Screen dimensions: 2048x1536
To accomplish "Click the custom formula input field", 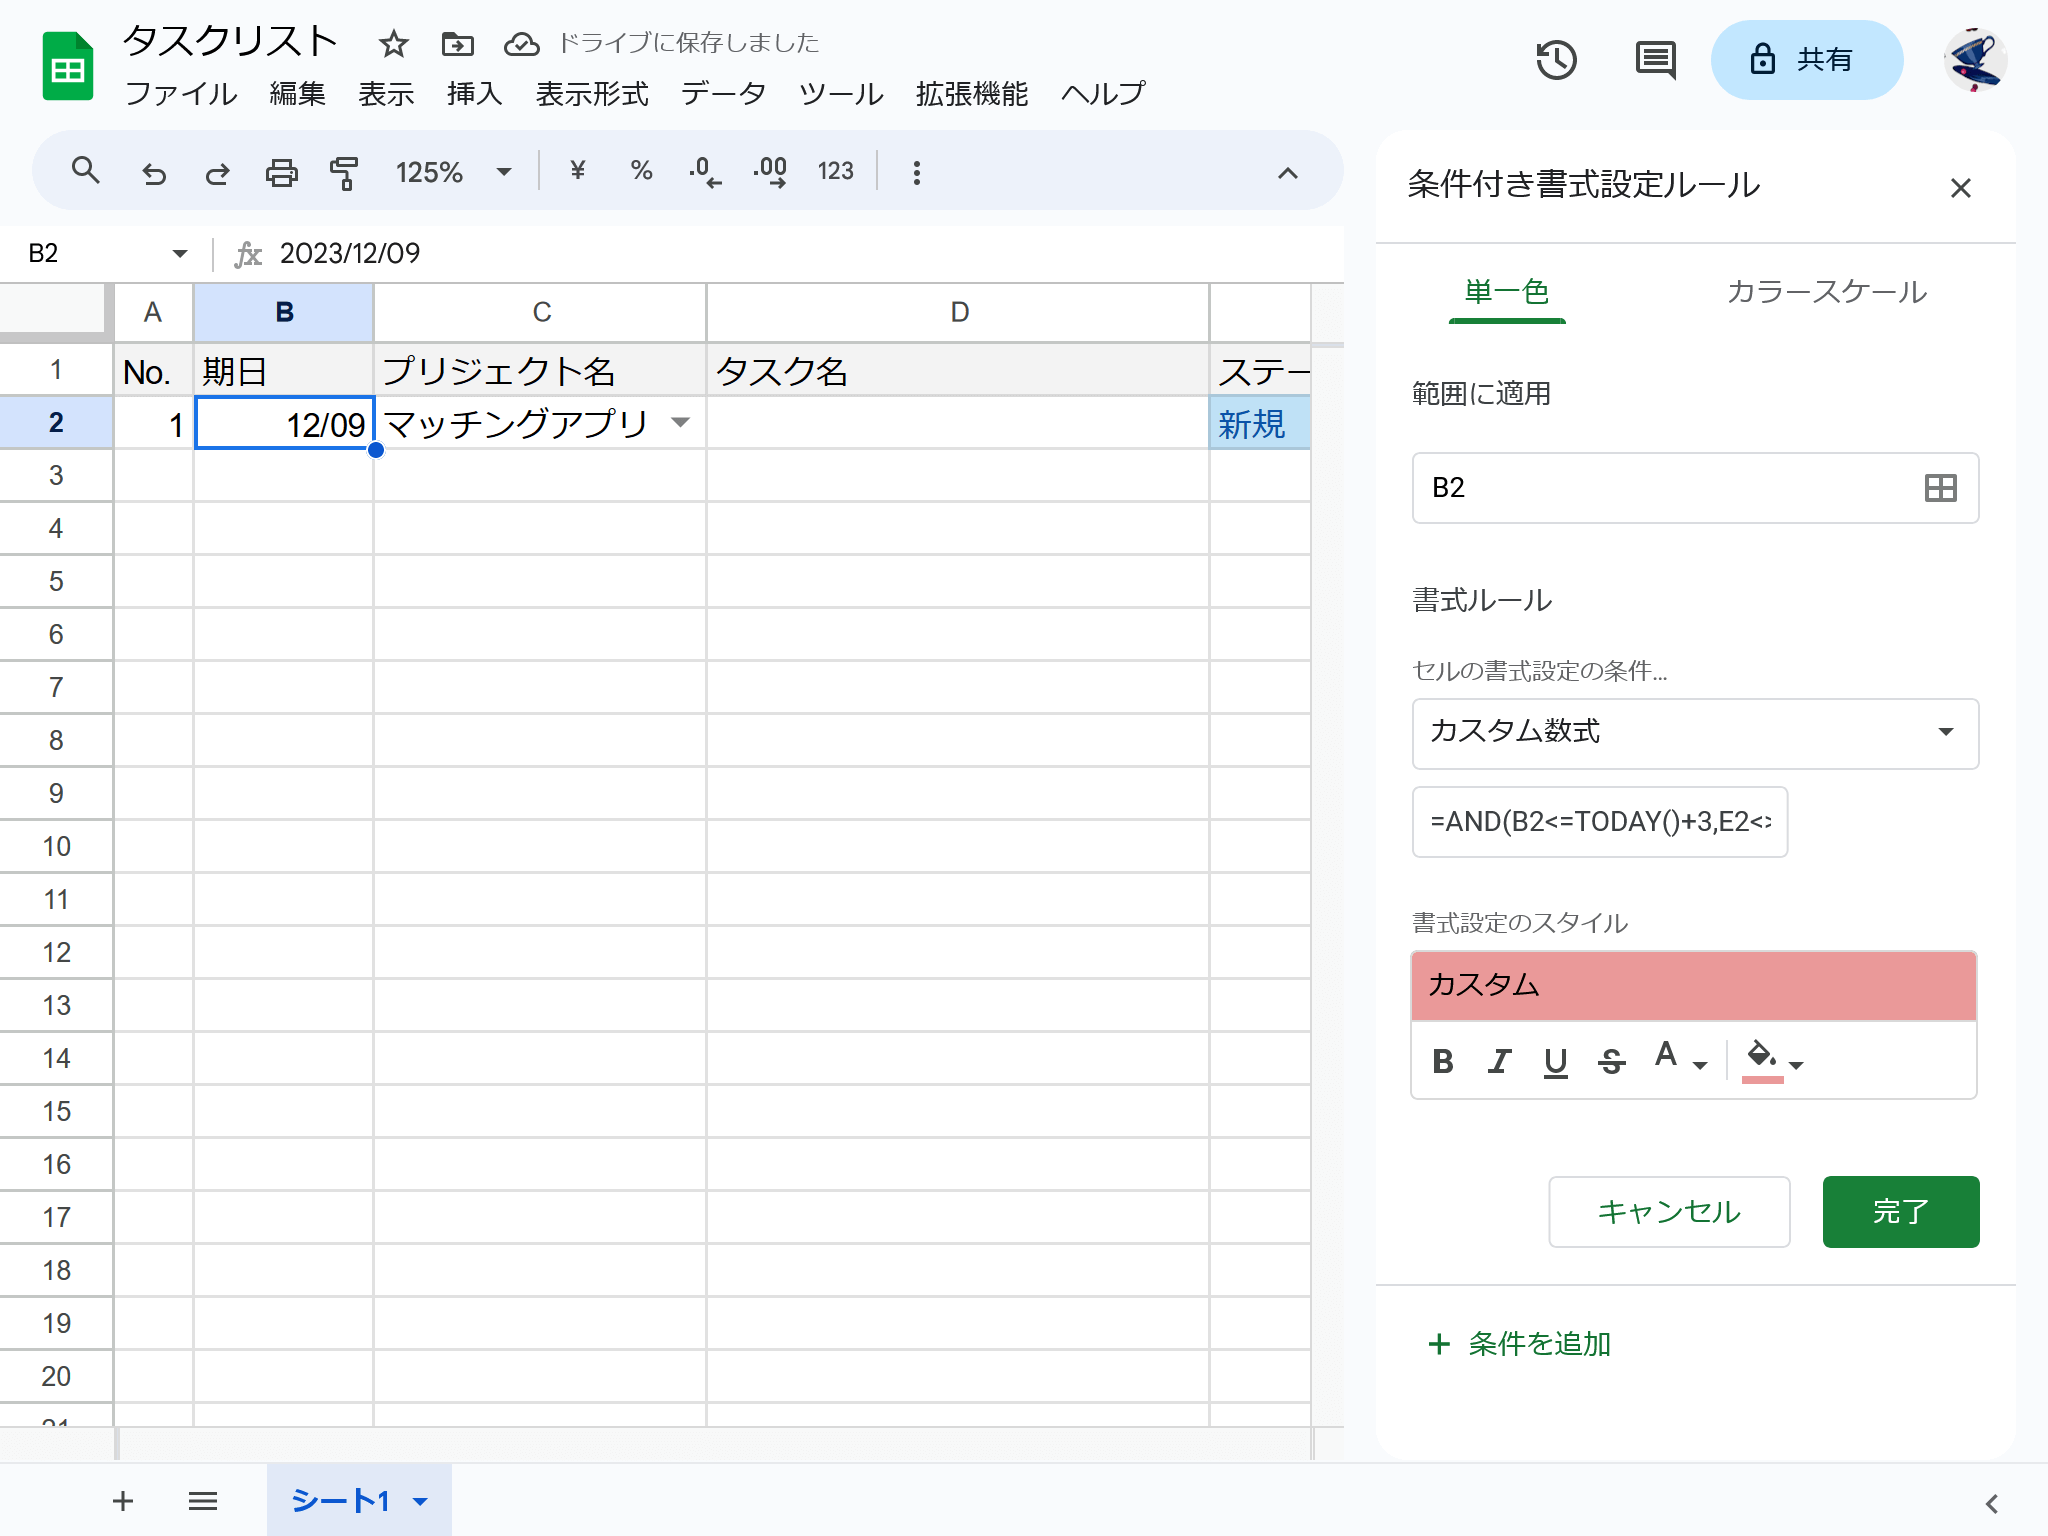I will 1600,822.
